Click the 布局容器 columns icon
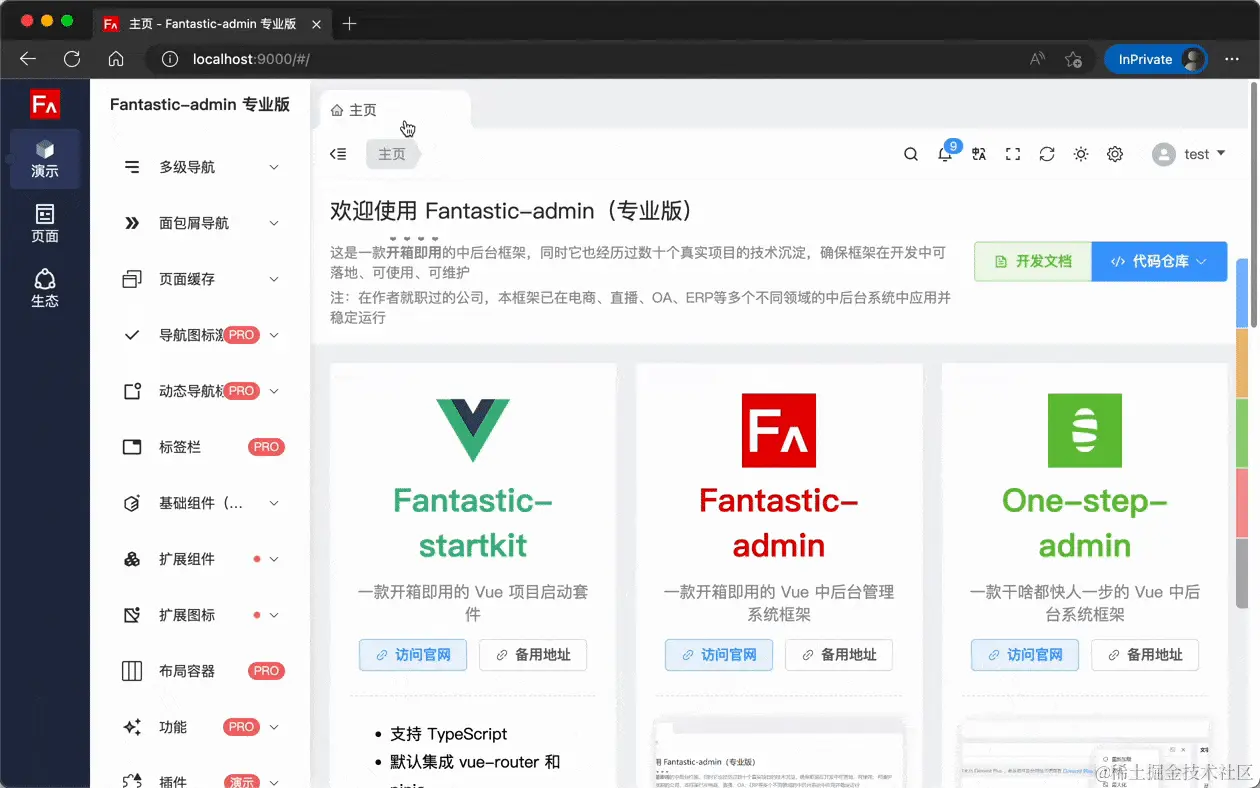1260x788 pixels. click(132, 671)
